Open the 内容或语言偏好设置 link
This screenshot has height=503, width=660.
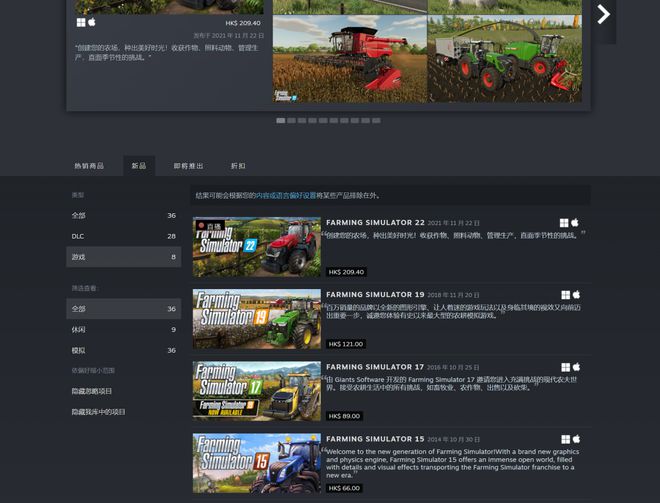[286, 195]
